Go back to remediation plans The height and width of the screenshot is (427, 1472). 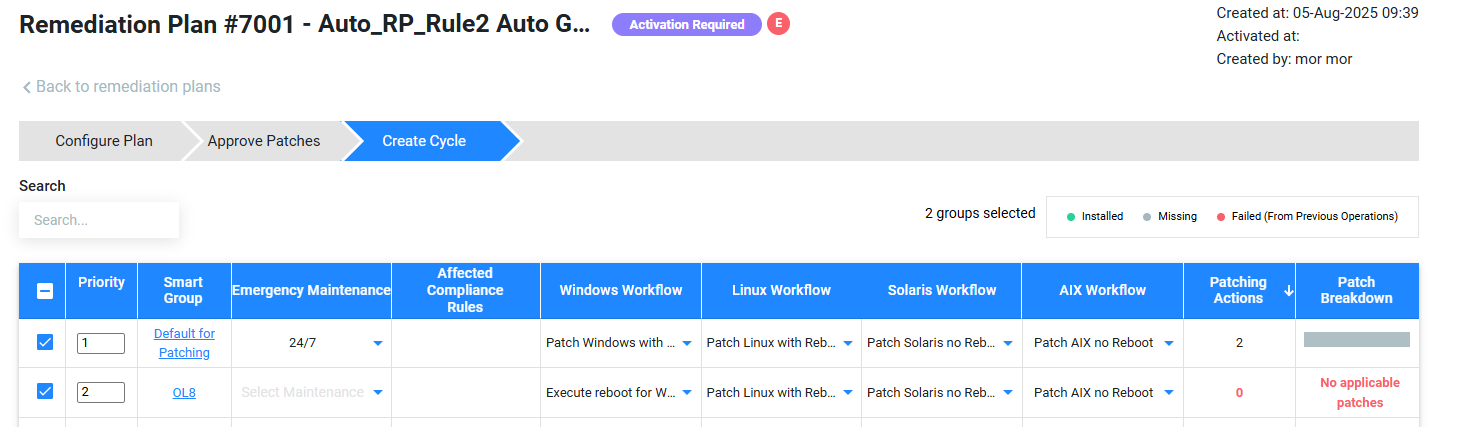point(121,87)
